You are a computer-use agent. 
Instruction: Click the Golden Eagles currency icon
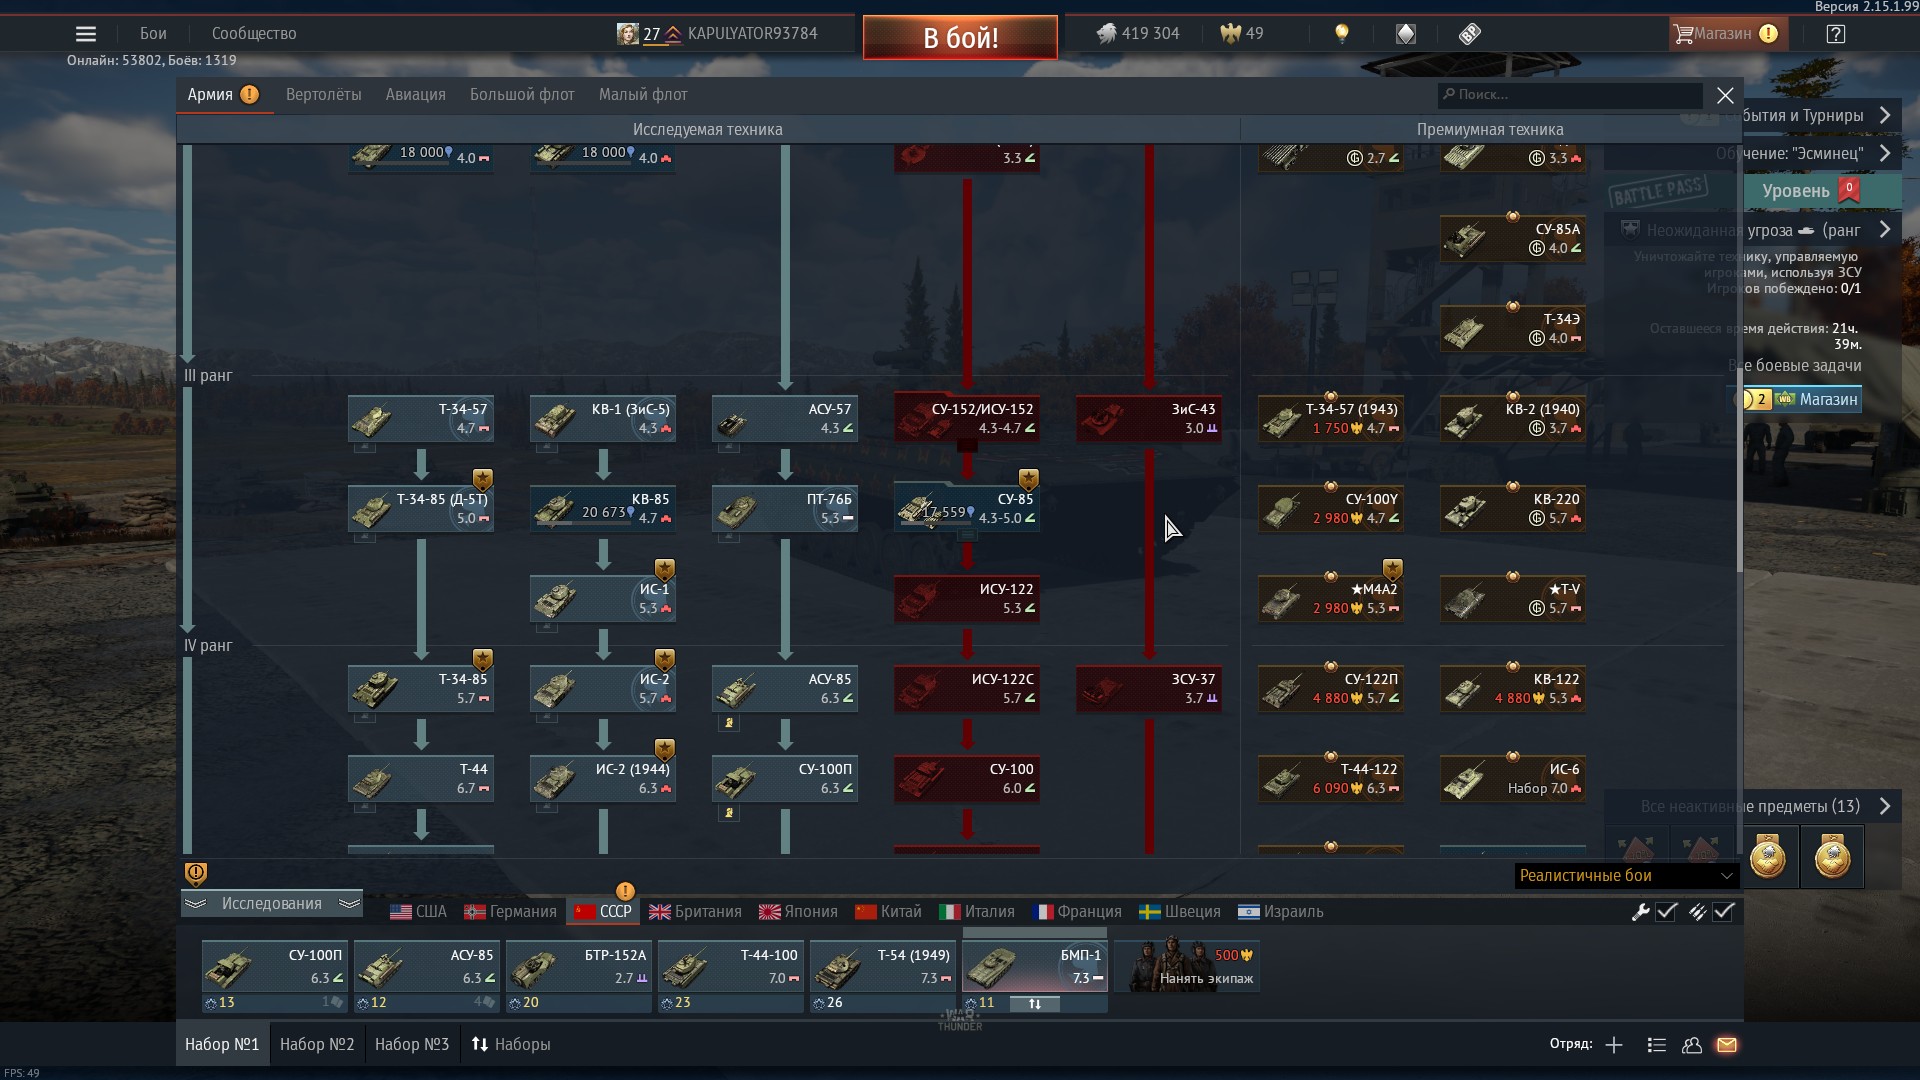[1230, 34]
